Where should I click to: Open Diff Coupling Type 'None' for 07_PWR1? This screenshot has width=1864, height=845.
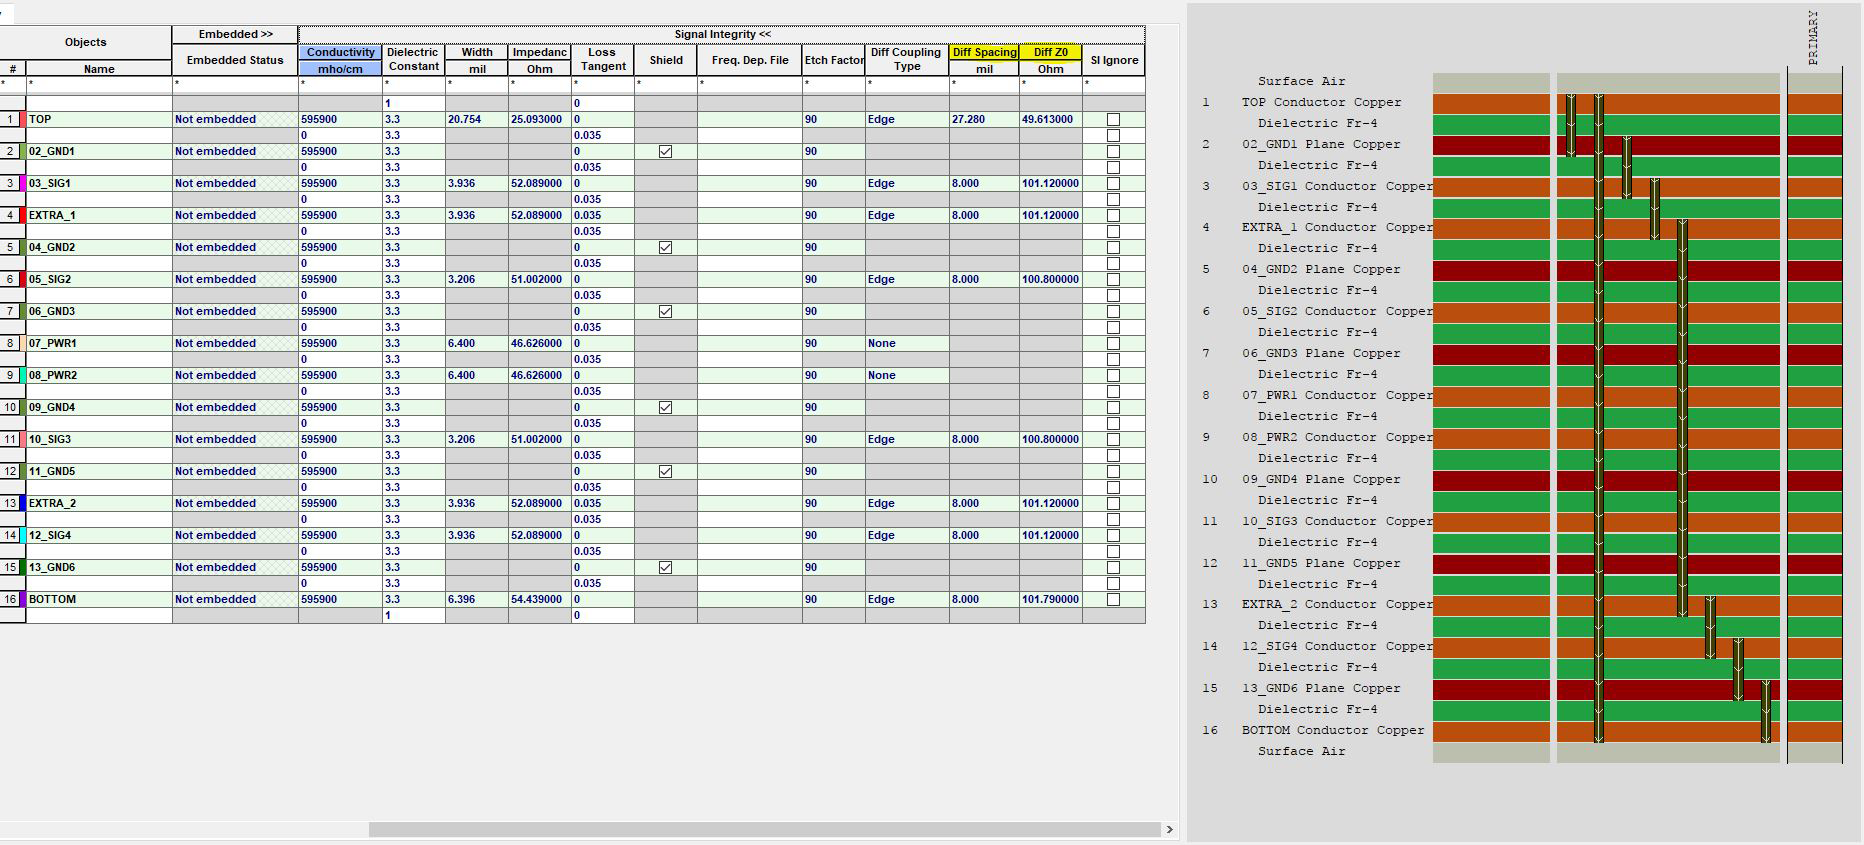pyautogui.click(x=906, y=343)
